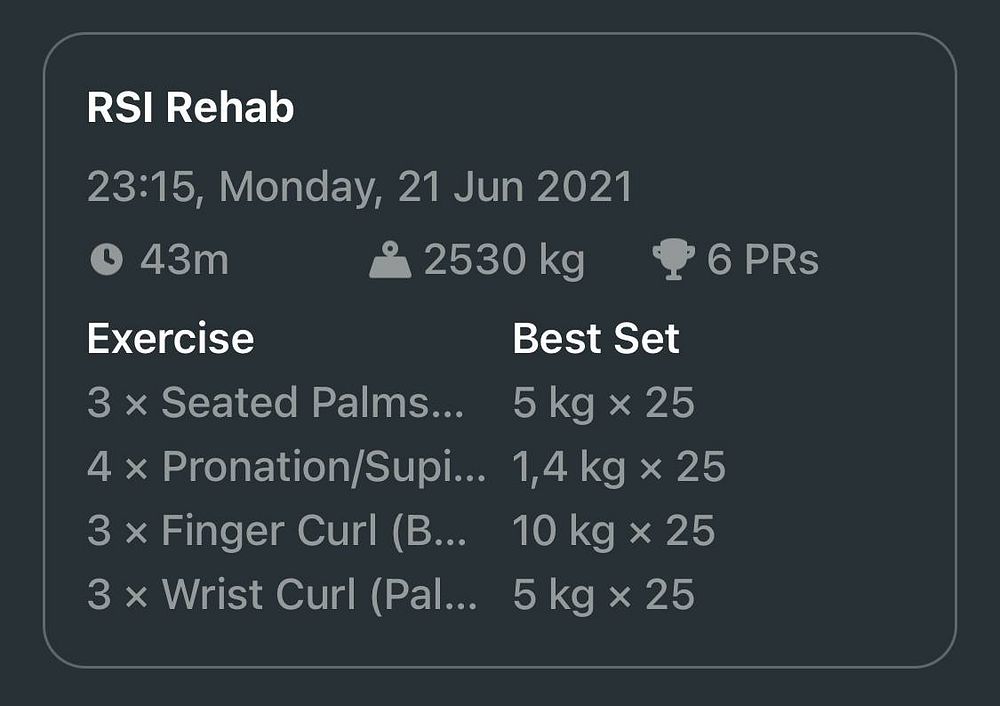Click Seated Palms best set 5 kg × 25
The height and width of the screenshot is (706, 1000).
coord(603,403)
